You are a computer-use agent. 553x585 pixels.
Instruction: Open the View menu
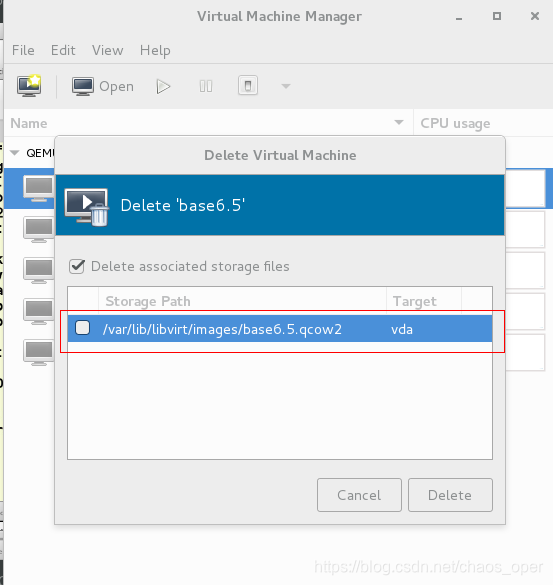(108, 50)
